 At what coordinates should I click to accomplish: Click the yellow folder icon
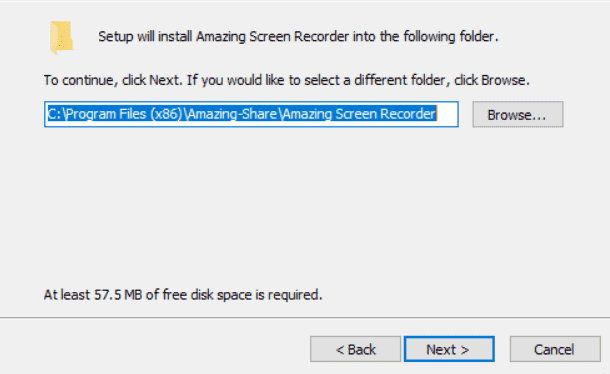pos(61,37)
